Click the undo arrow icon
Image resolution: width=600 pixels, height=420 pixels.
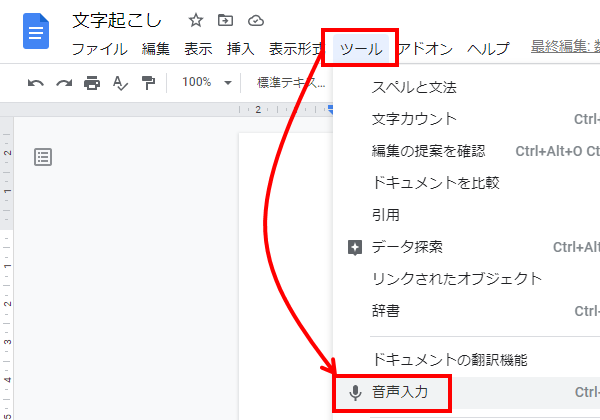[x=36, y=82]
